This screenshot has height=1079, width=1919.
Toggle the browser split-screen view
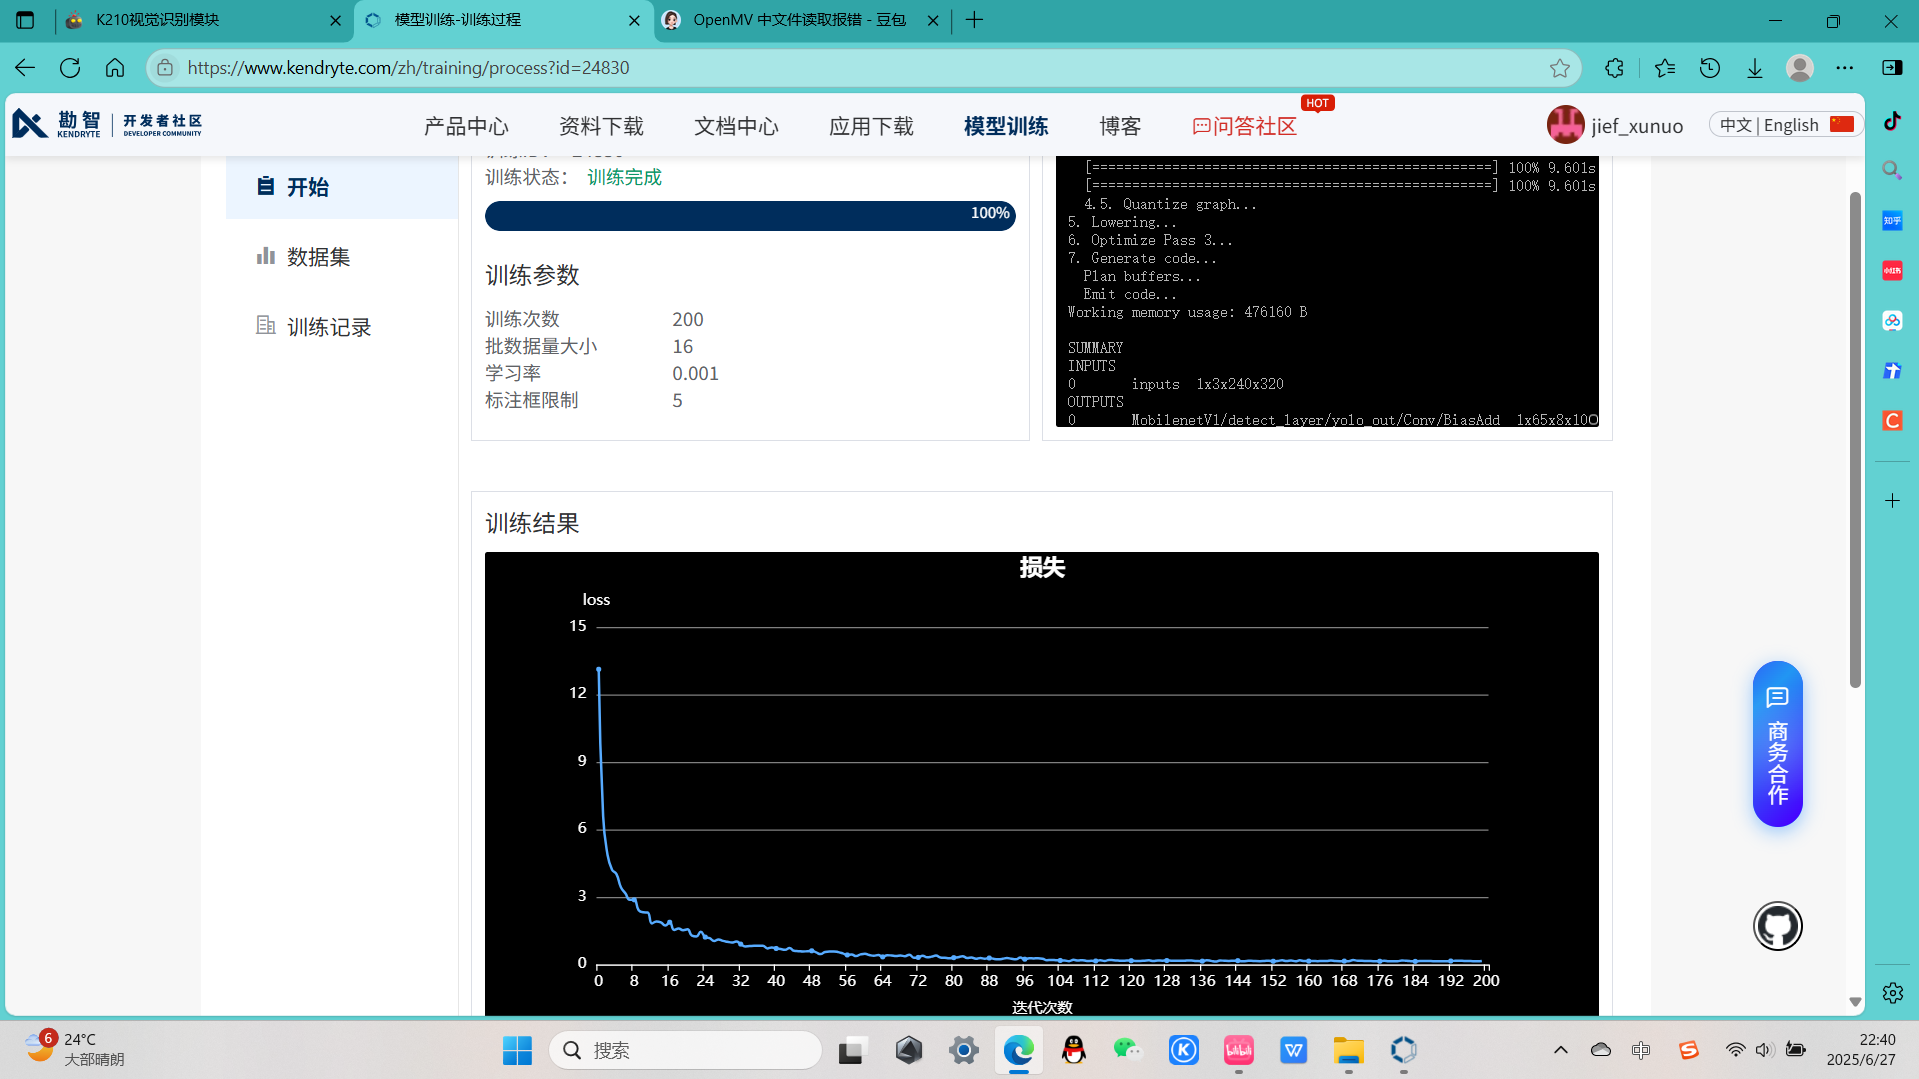(1893, 68)
